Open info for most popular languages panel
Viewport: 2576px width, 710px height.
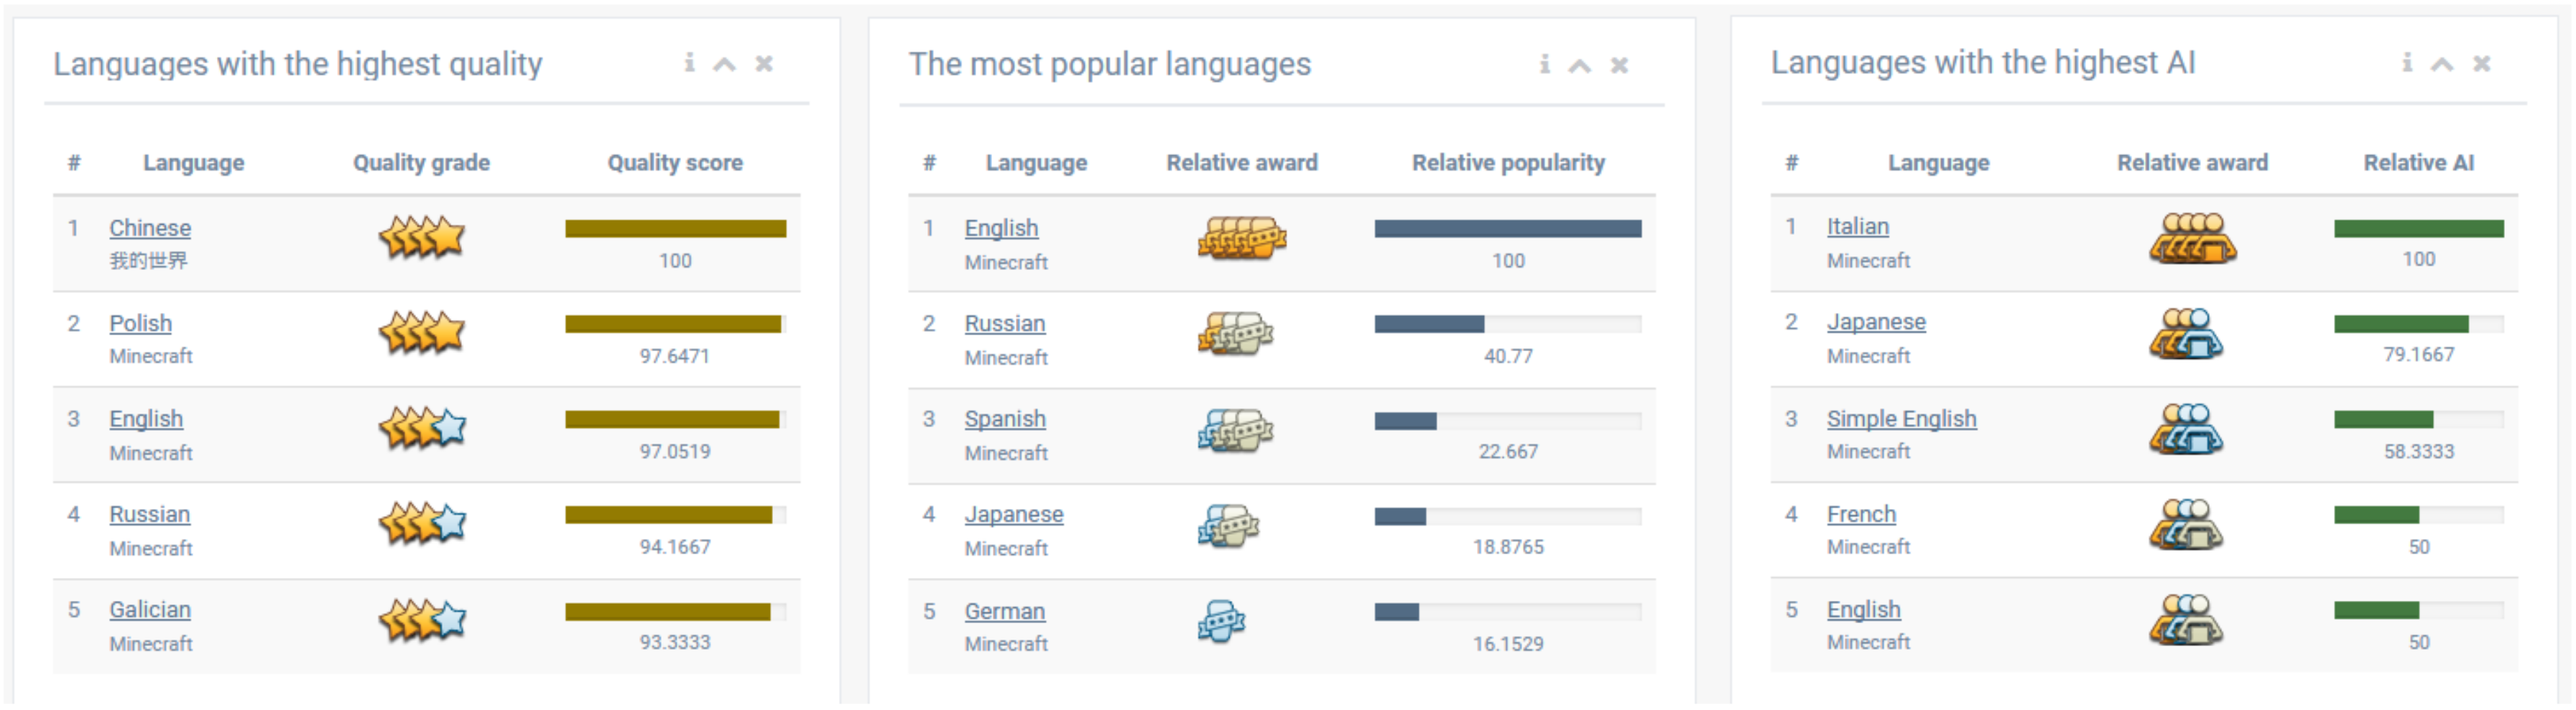[x=1544, y=65]
